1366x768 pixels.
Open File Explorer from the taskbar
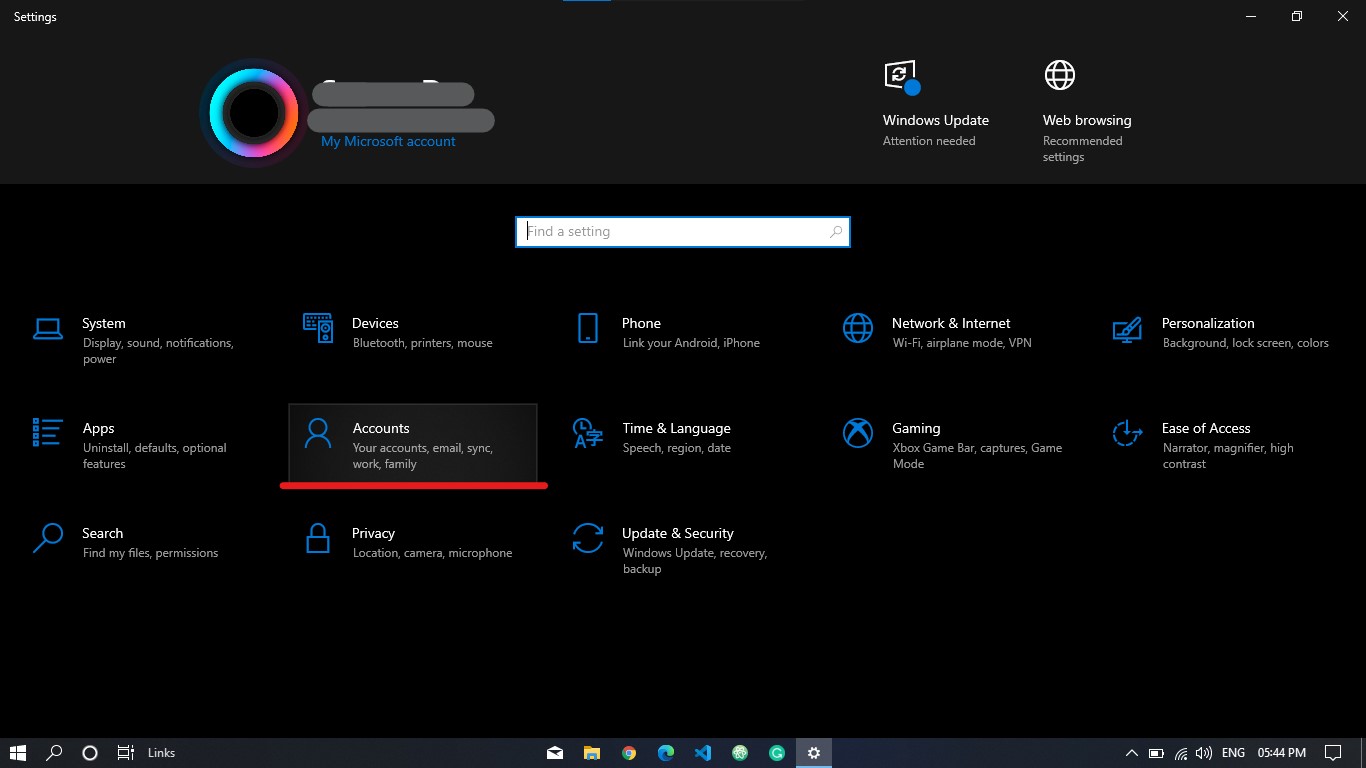click(592, 753)
